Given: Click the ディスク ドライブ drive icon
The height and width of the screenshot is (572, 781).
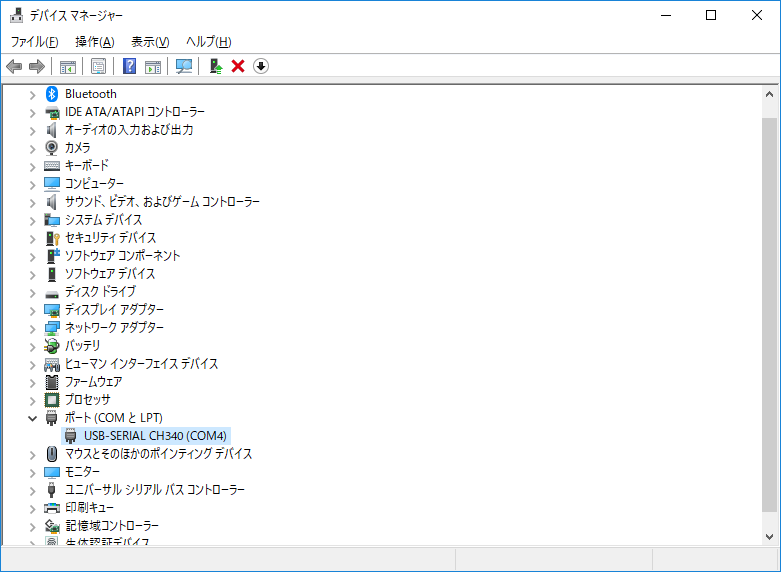Looking at the screenshot, I should 52,294.
